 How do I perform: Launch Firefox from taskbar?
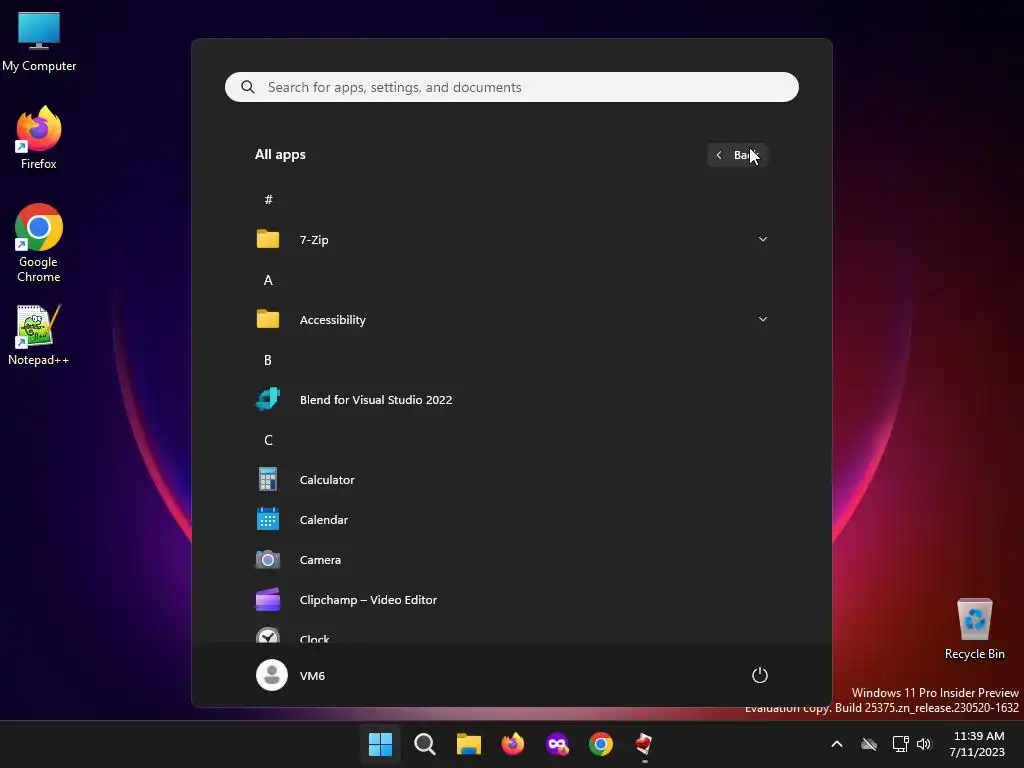(x=513, y=743)
